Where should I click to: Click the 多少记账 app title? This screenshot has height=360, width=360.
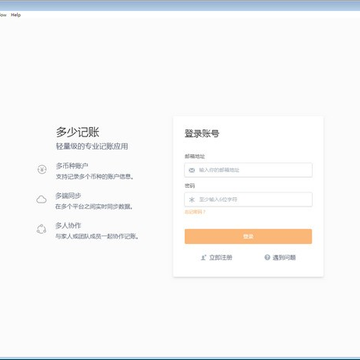click(x=77, y=132)
